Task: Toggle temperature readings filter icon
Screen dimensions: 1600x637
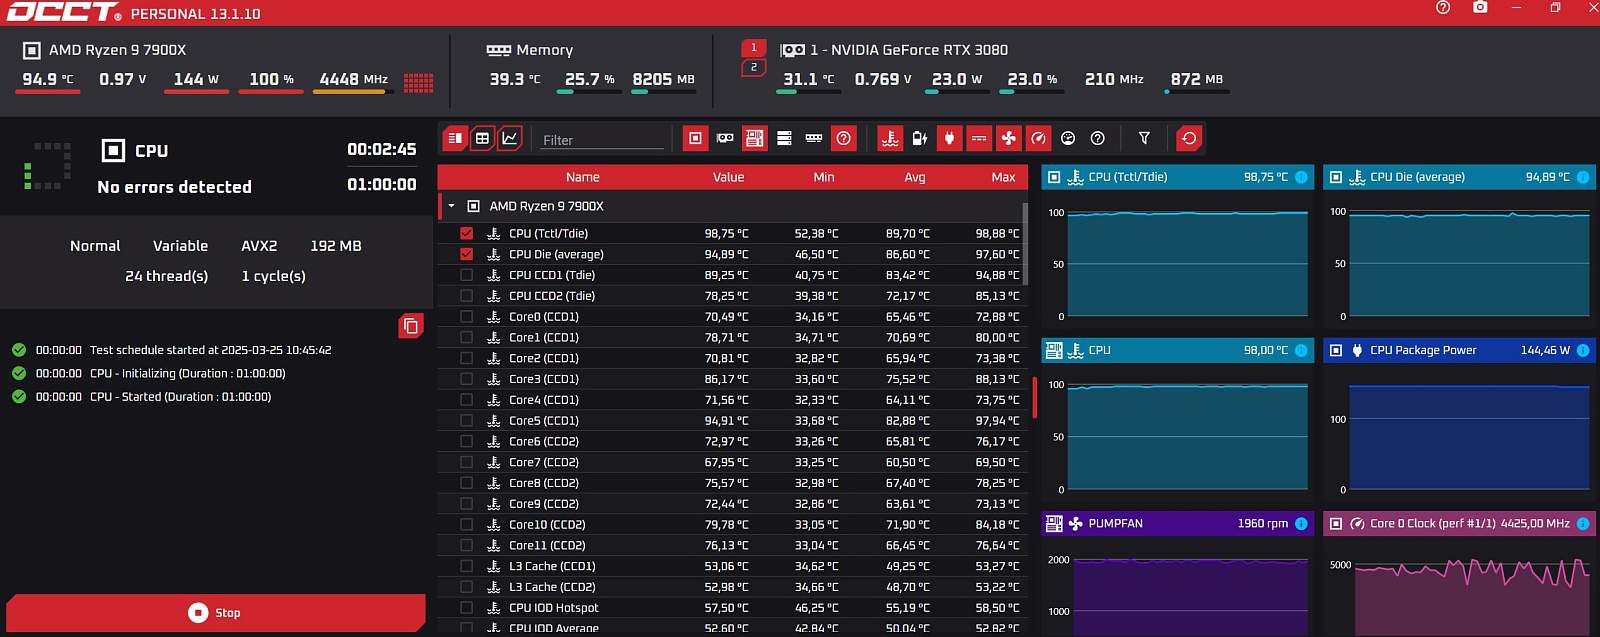Action: coord(890,138)
